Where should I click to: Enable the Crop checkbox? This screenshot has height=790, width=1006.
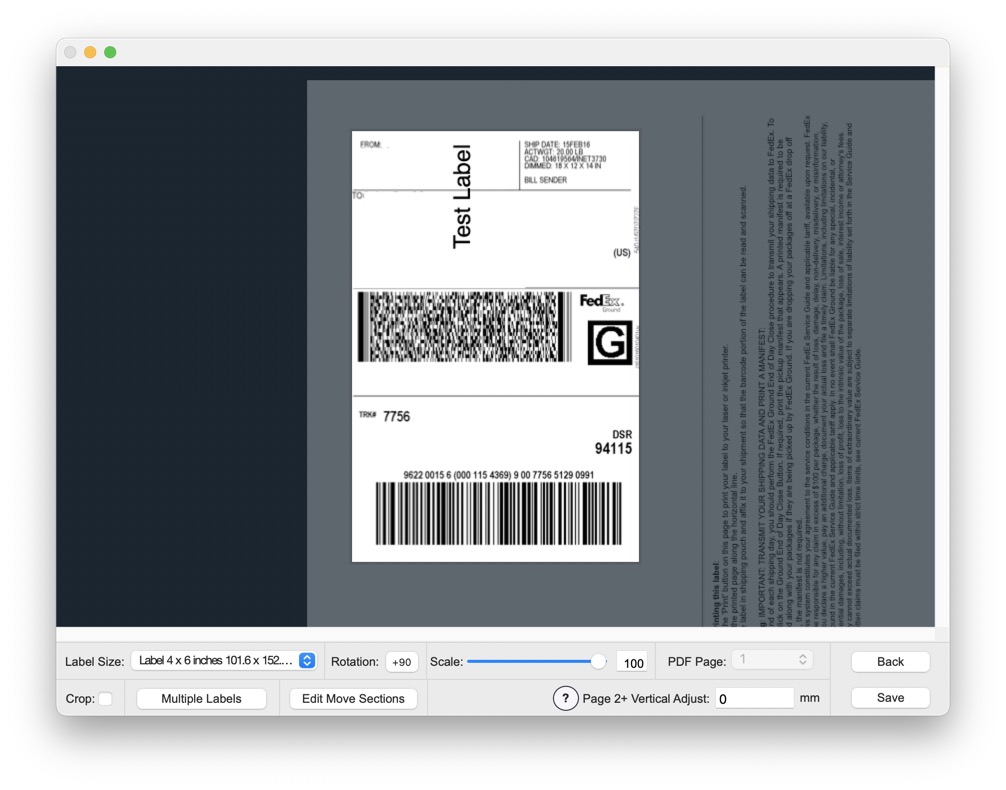point(105,699)
